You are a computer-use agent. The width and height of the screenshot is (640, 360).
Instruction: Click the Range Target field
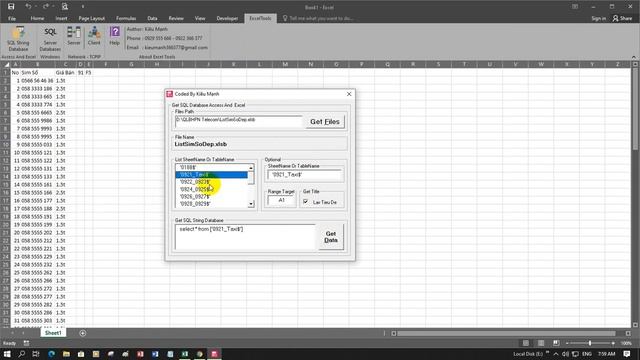click(x=281, y=200)
